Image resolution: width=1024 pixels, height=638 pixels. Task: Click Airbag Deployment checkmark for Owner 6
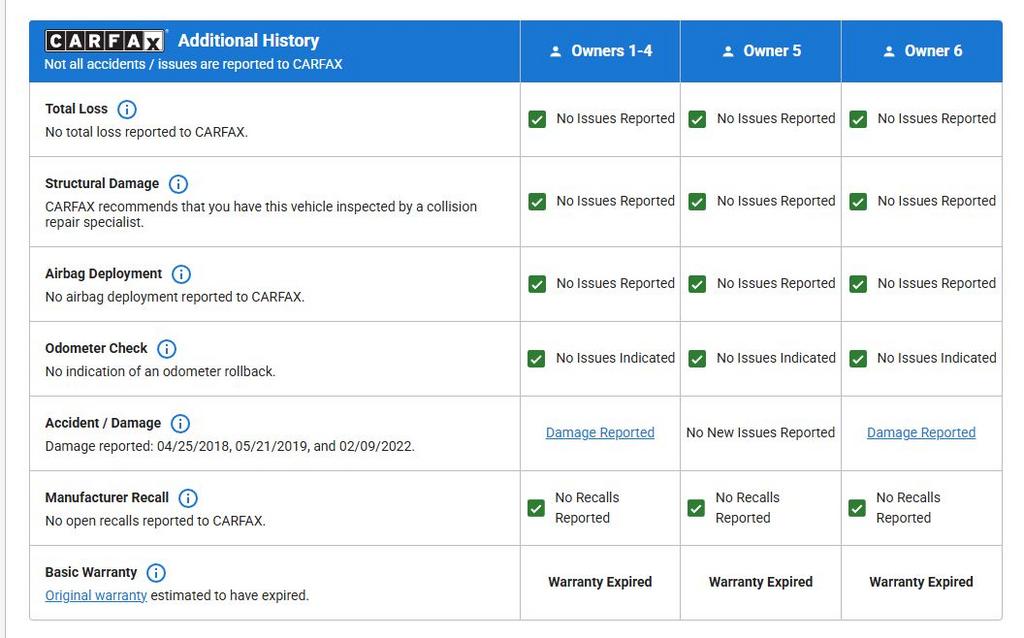point(858,284)
